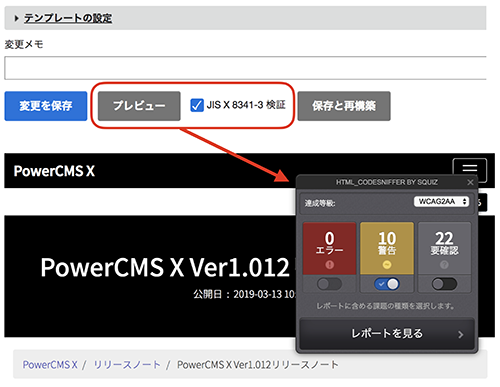
Task: Click the PowerCMS X Ver1.012リリースノート breadcrumb text
Action: (x=258, y=365)
